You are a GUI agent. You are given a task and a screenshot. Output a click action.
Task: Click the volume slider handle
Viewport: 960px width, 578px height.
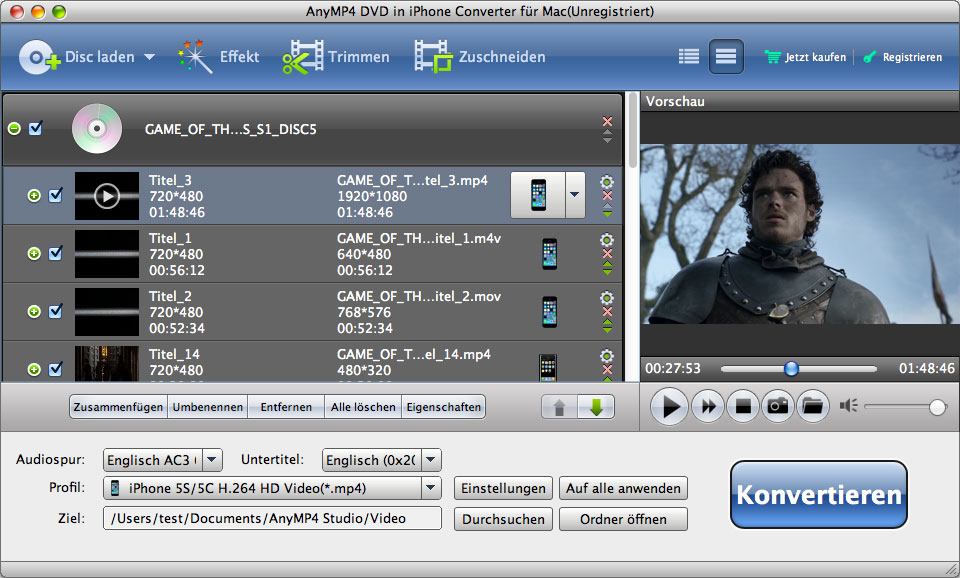coord(937,407)
